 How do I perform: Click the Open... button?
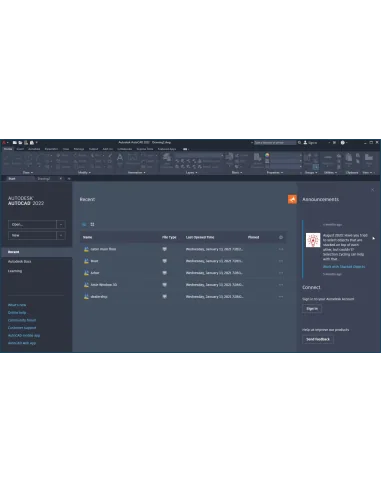pos(32,224)
